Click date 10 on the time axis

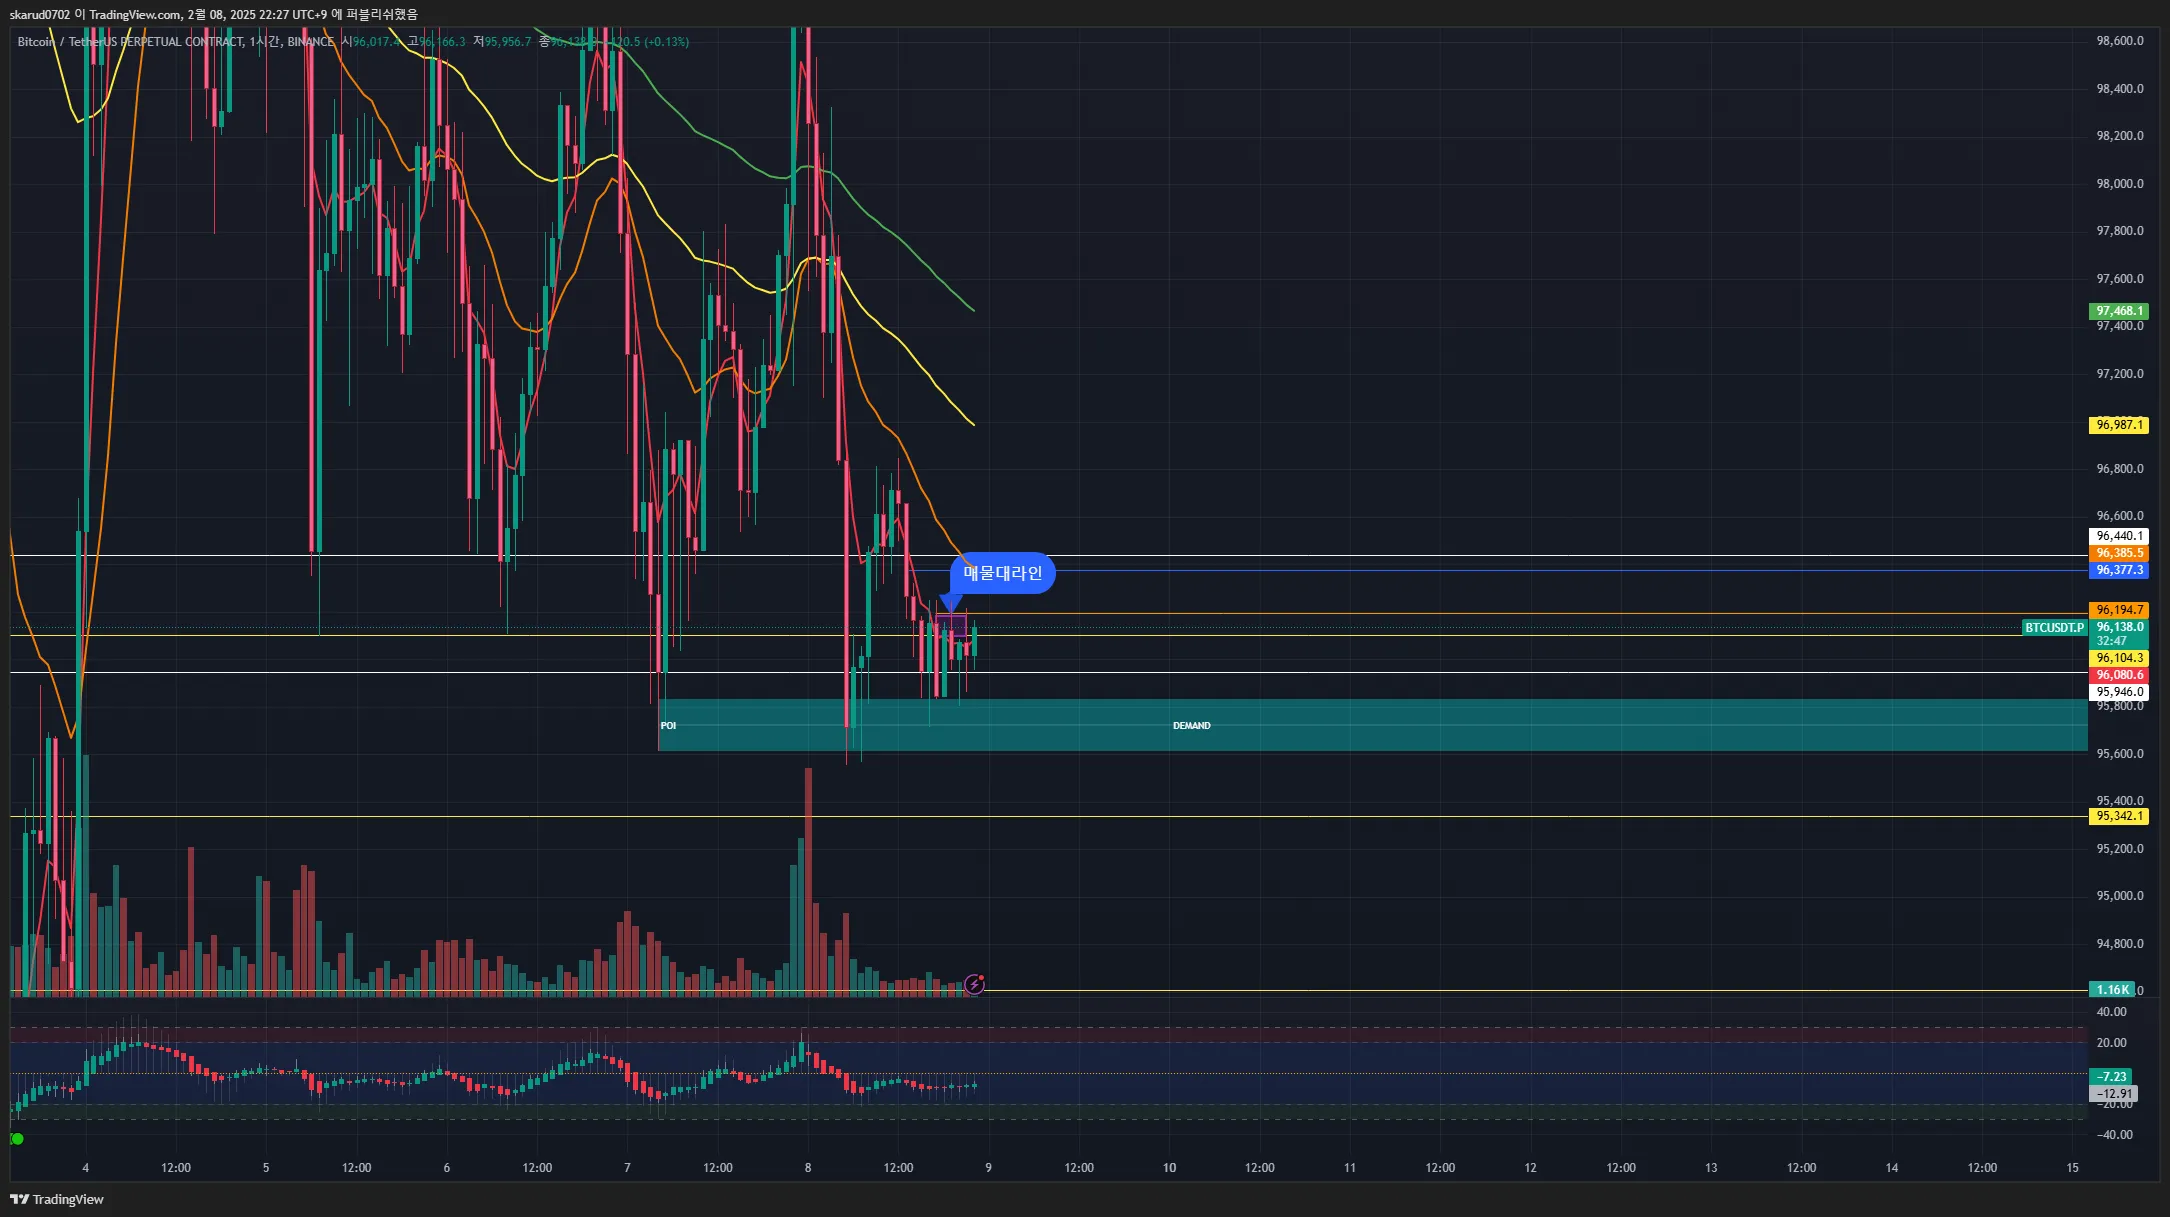(1169, 1168)
